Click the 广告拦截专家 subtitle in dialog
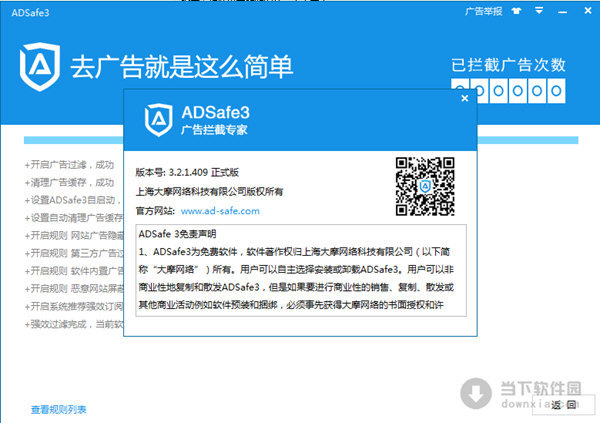 click(x=214, y=130)
